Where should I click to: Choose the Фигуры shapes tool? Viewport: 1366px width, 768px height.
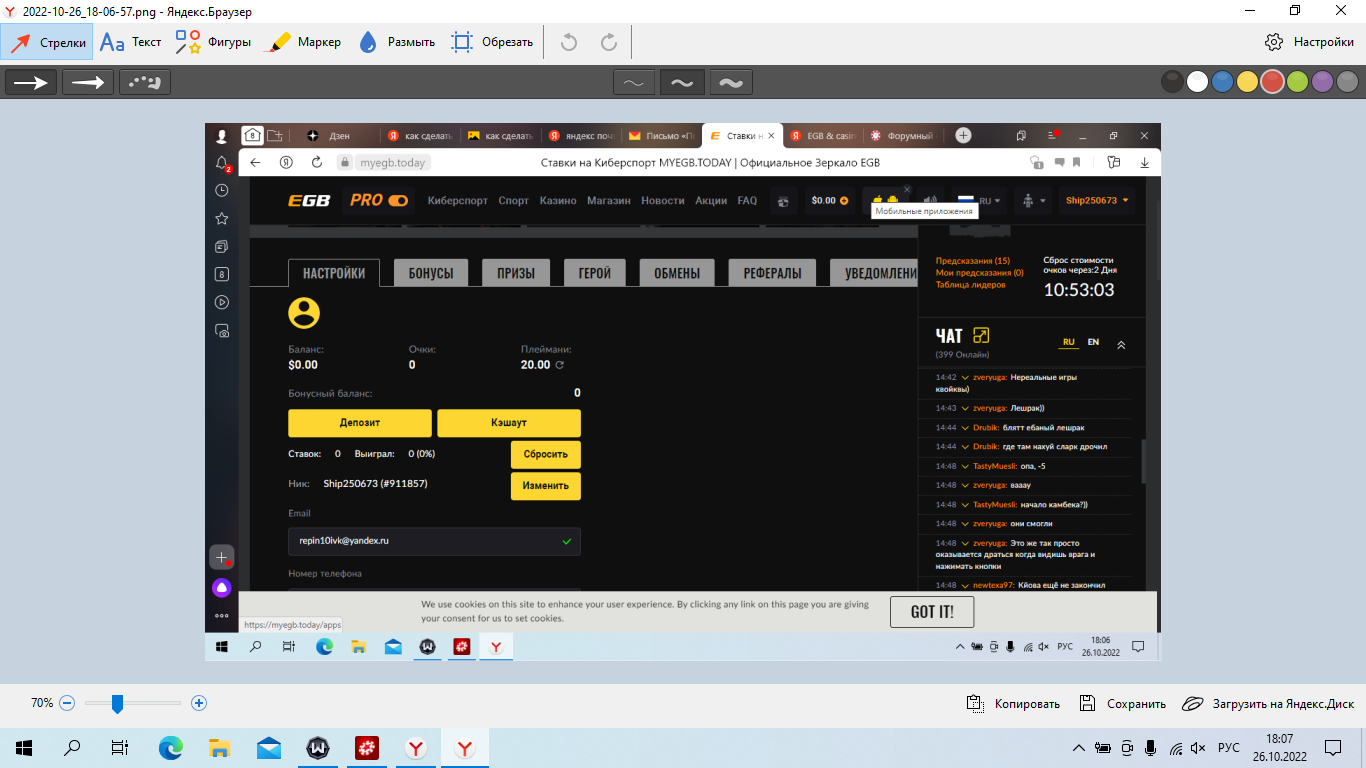pyautogui.click(x=212, y=42)
